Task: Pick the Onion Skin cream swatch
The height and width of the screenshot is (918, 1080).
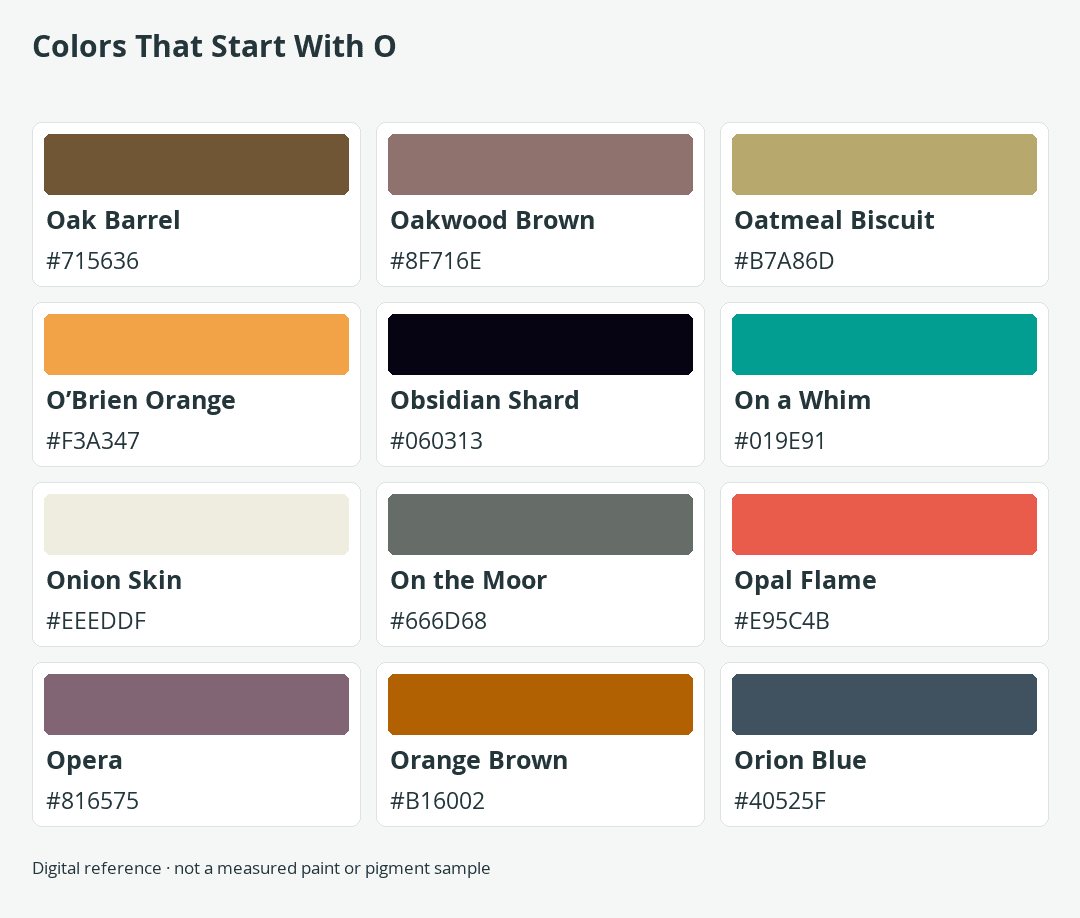Action: (196, 524)
